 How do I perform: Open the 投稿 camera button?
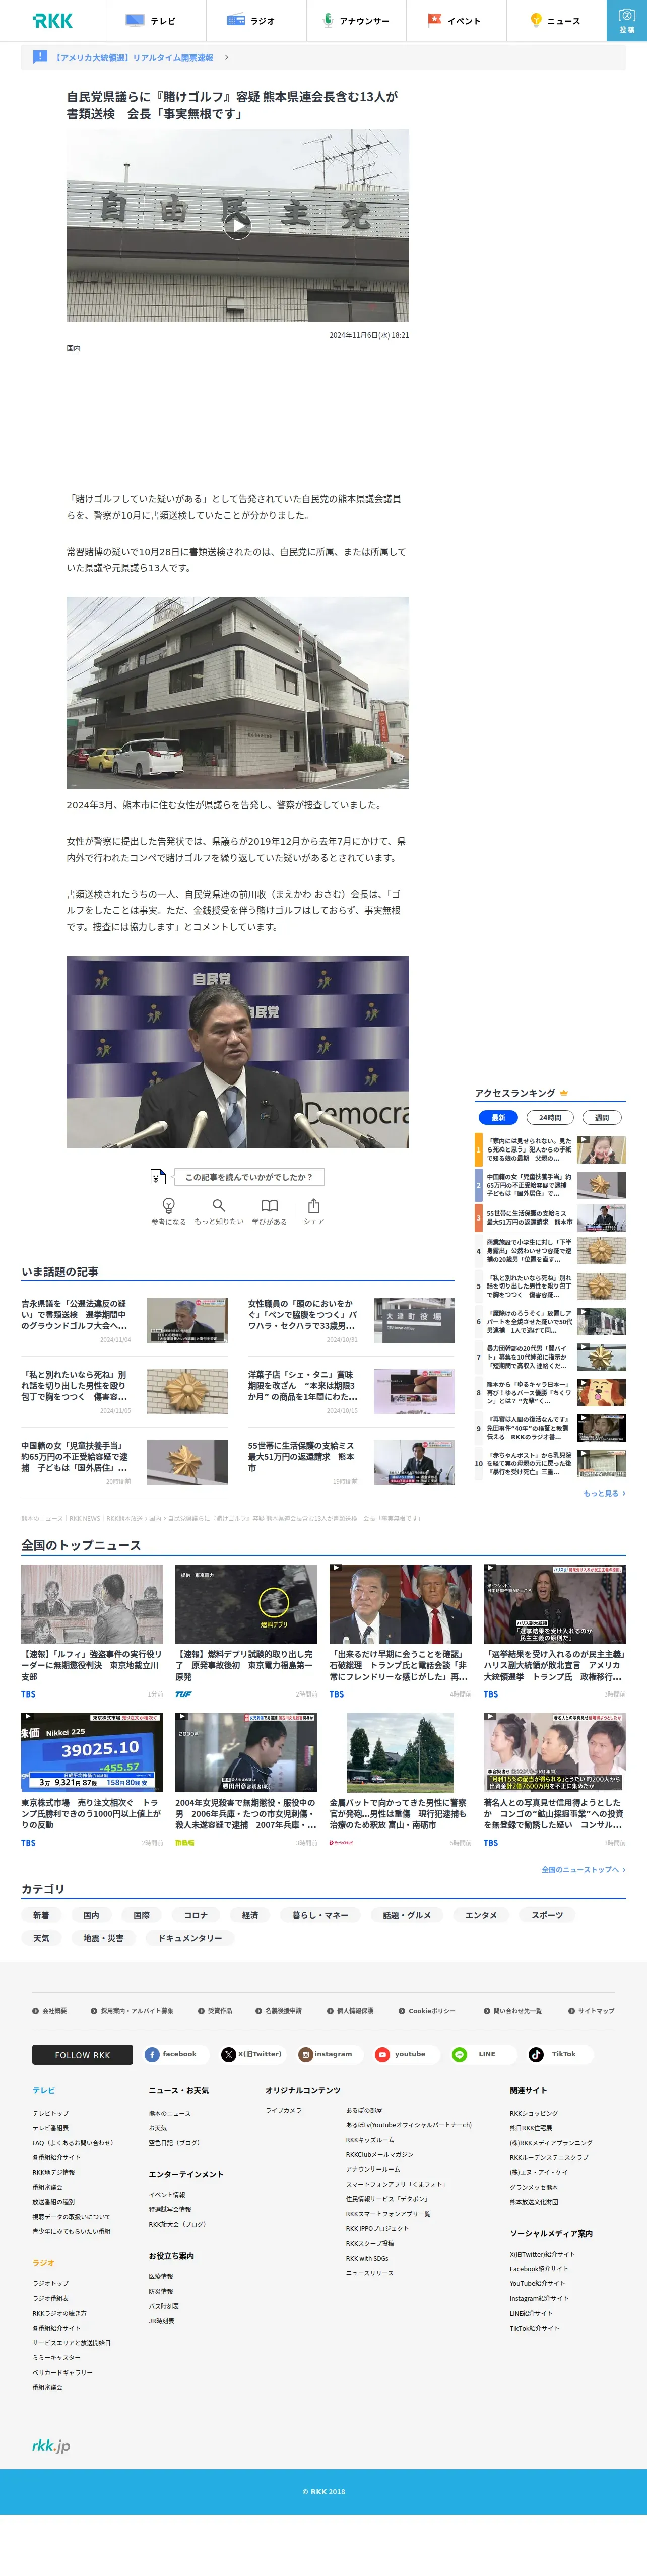627,20
